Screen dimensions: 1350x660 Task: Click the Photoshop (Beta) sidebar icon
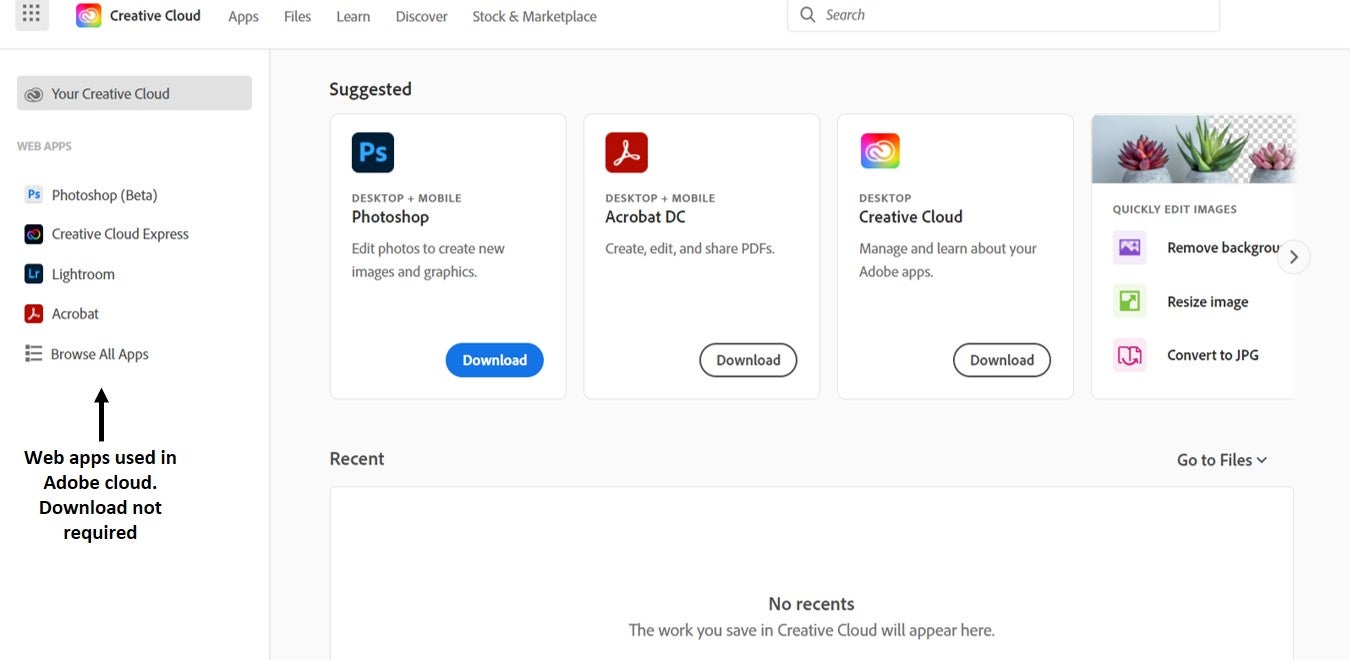click(x=34, y=195)
